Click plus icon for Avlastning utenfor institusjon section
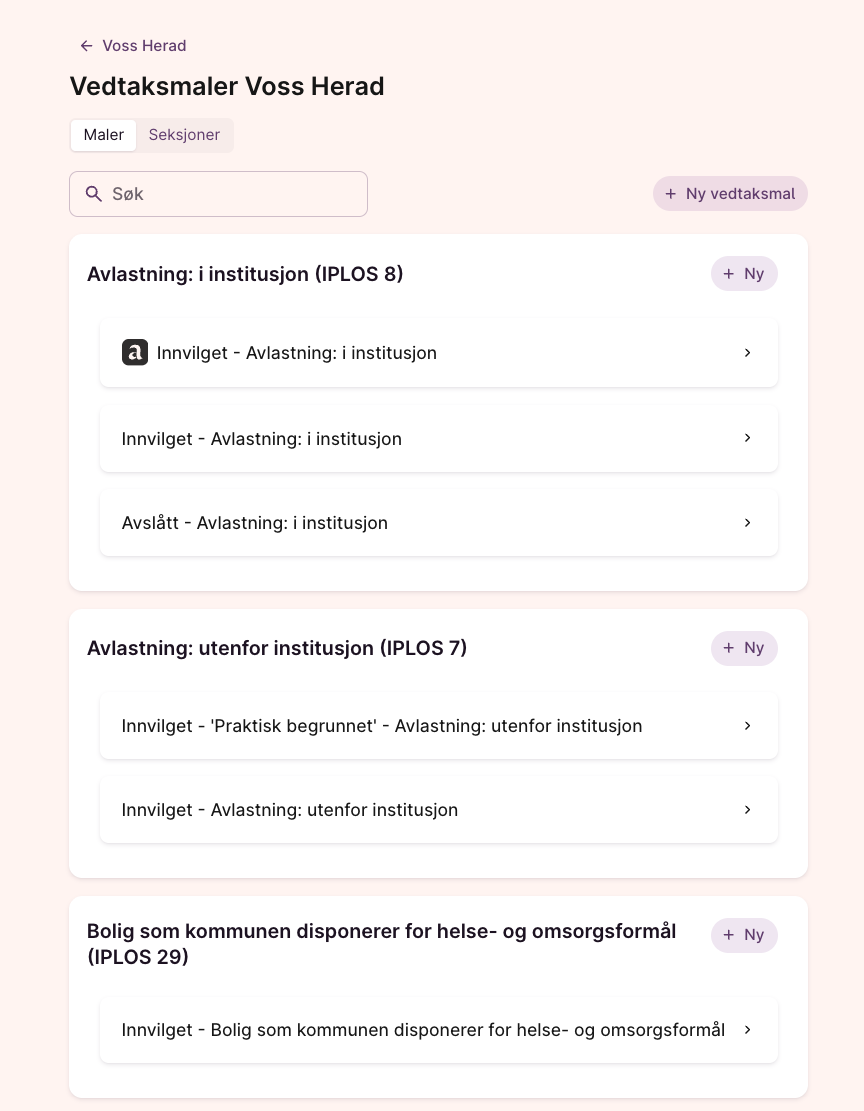864x1111 pixels. point(729,648)
